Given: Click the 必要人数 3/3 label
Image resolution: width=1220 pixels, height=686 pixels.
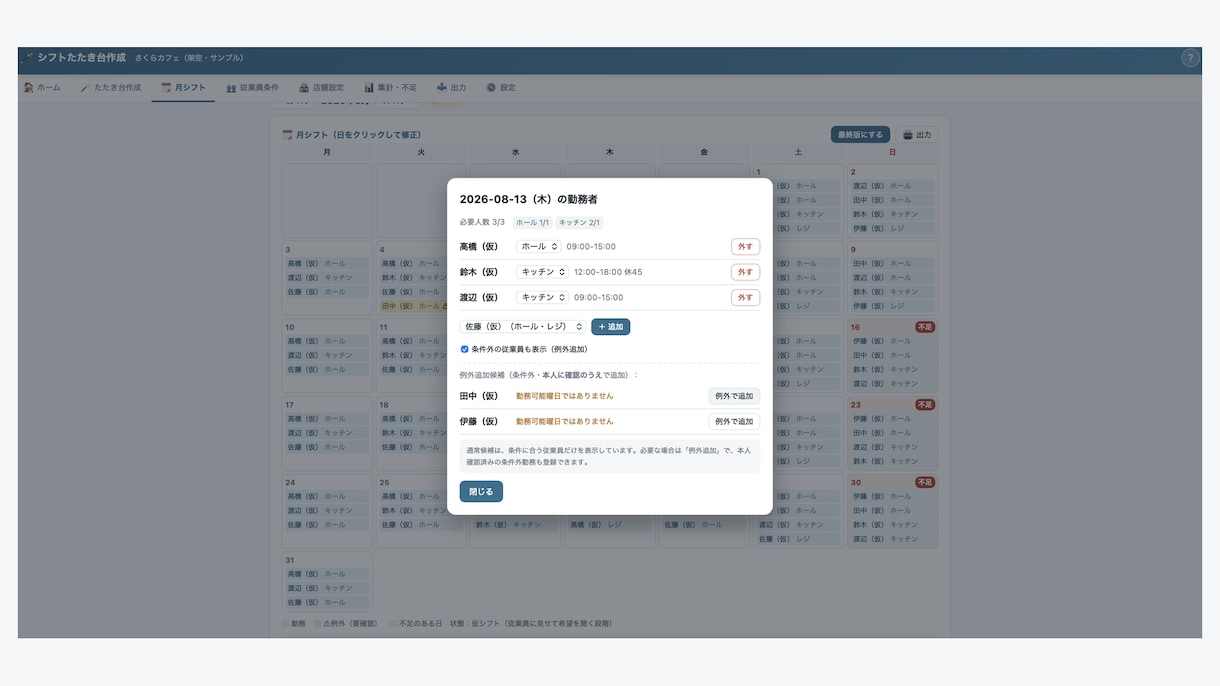Looking at the screenshot, I should (x=482, y=223).
